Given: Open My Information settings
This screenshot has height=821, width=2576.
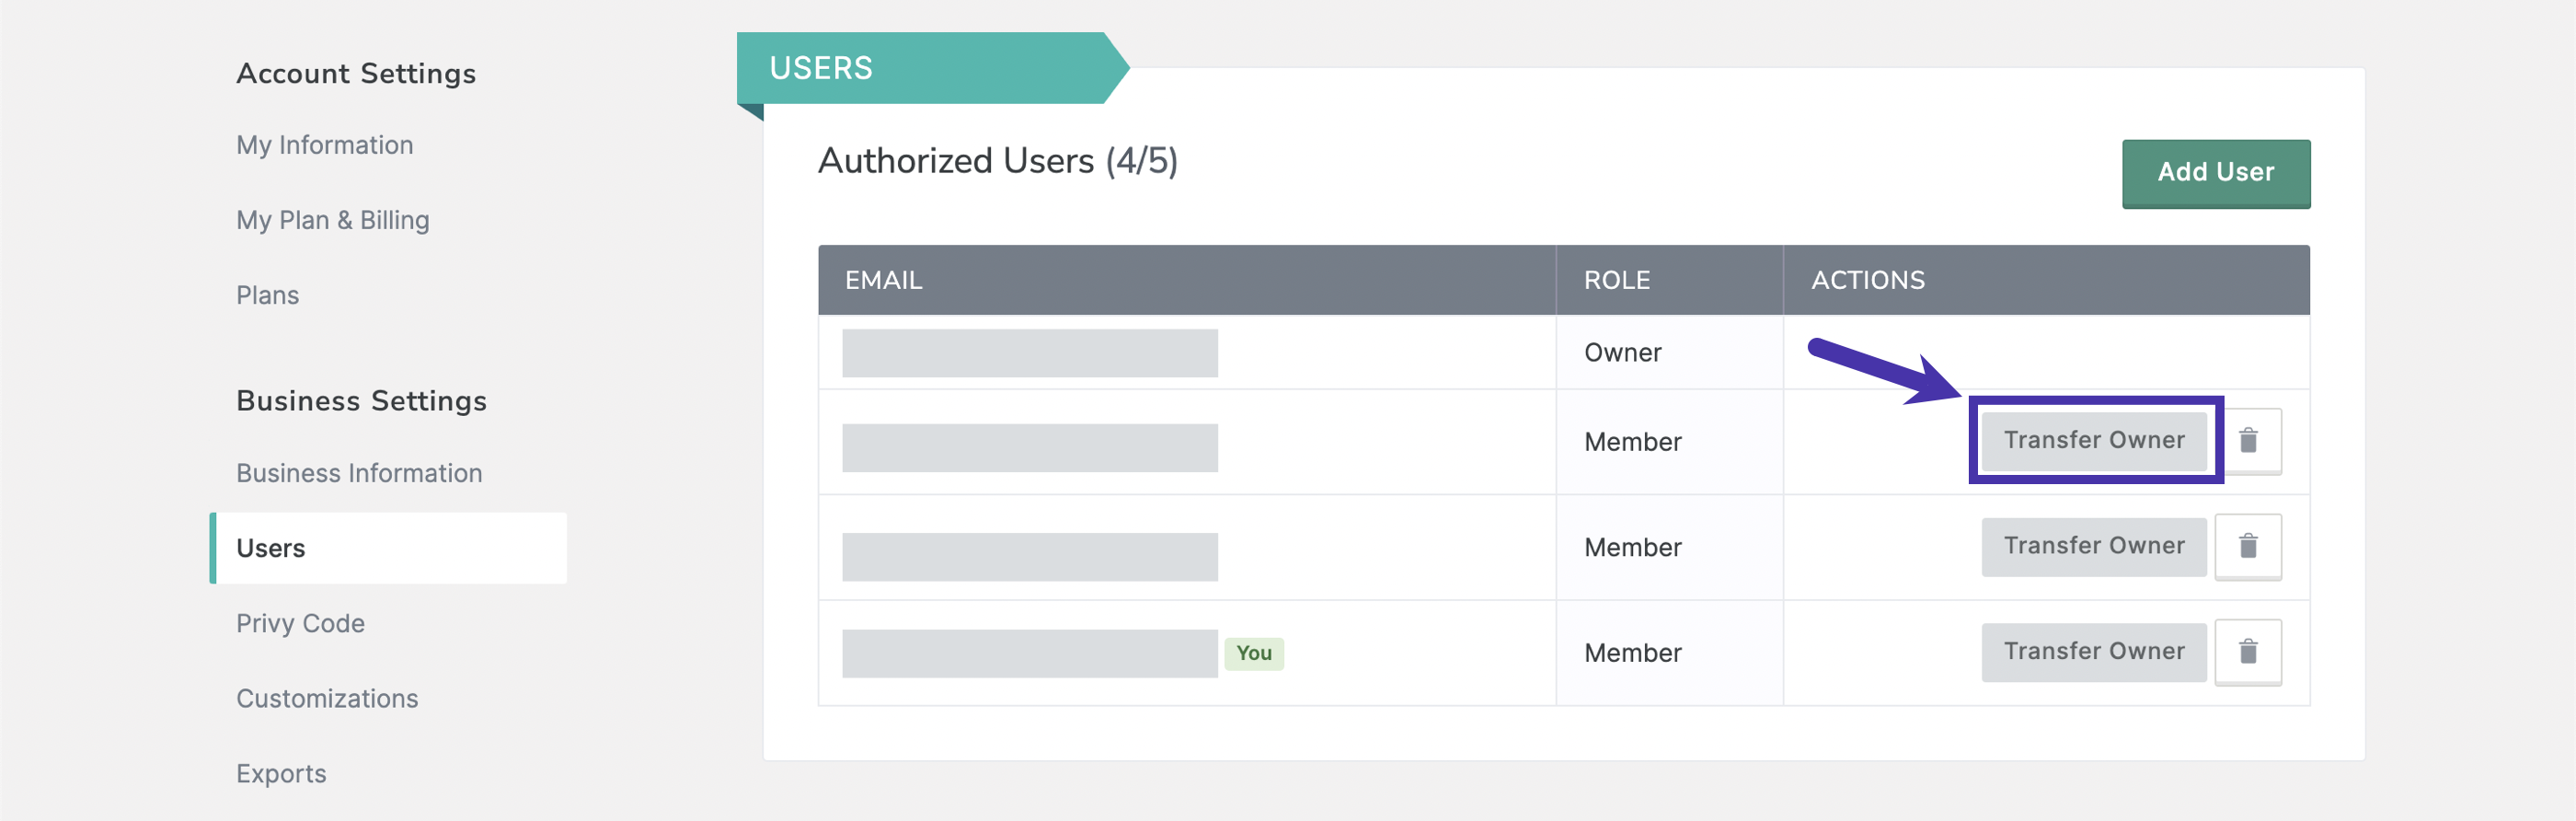Looking at the screenshot, I should point(324,145).
